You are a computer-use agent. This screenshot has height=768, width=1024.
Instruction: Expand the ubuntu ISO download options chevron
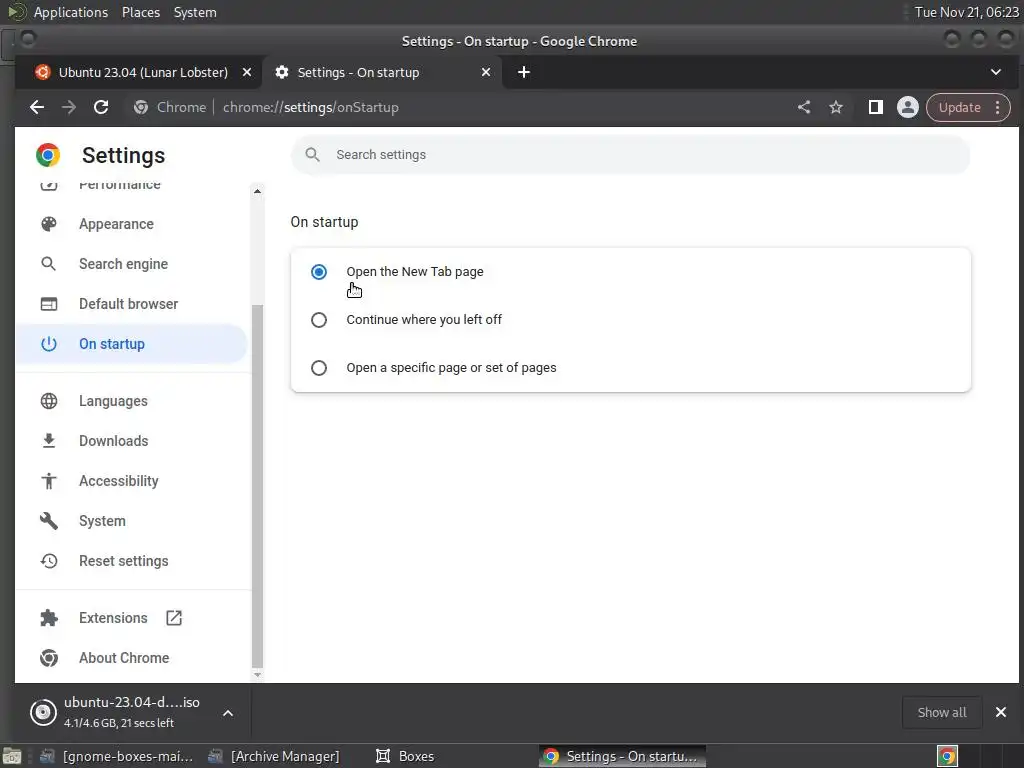228,712
